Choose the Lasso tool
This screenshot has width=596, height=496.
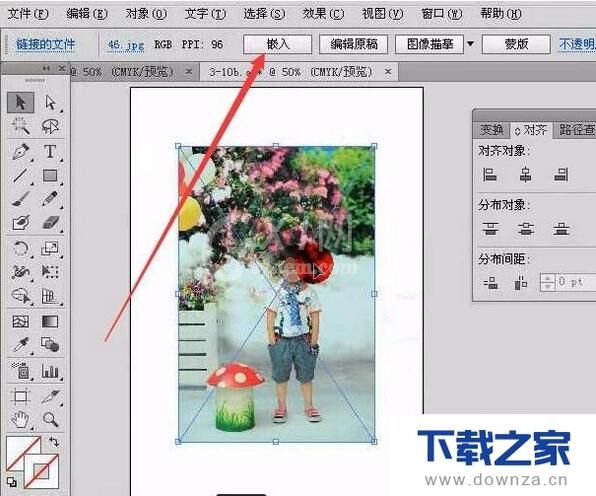point(50,126)
